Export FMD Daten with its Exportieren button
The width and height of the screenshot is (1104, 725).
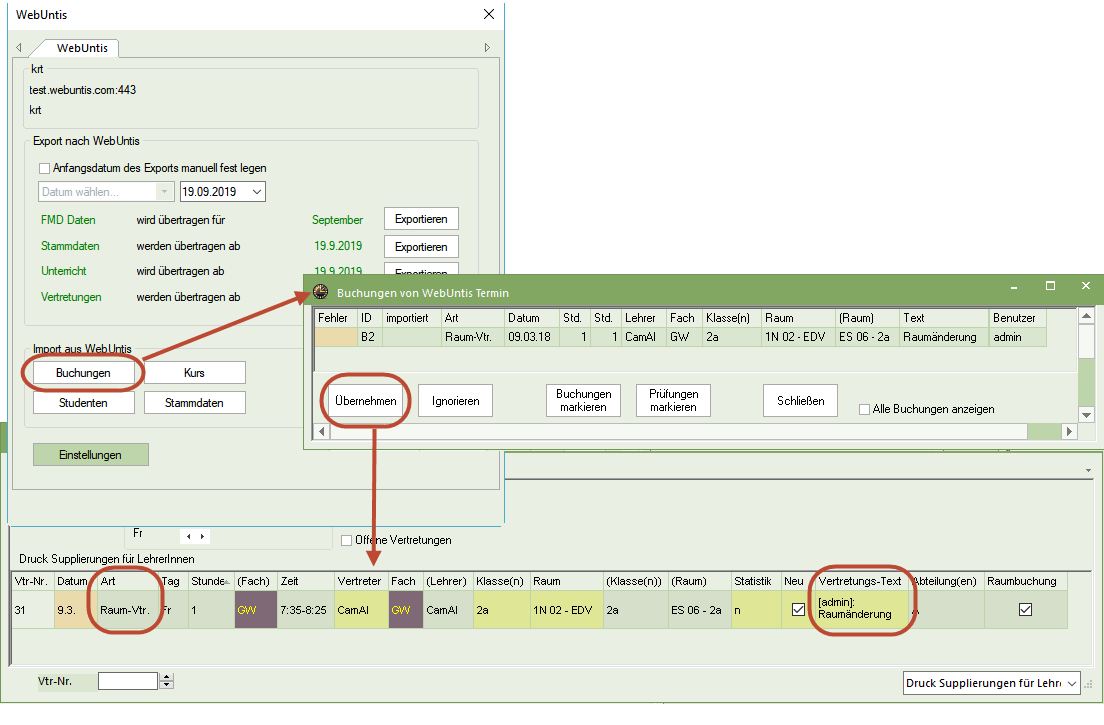coord(421,219)
